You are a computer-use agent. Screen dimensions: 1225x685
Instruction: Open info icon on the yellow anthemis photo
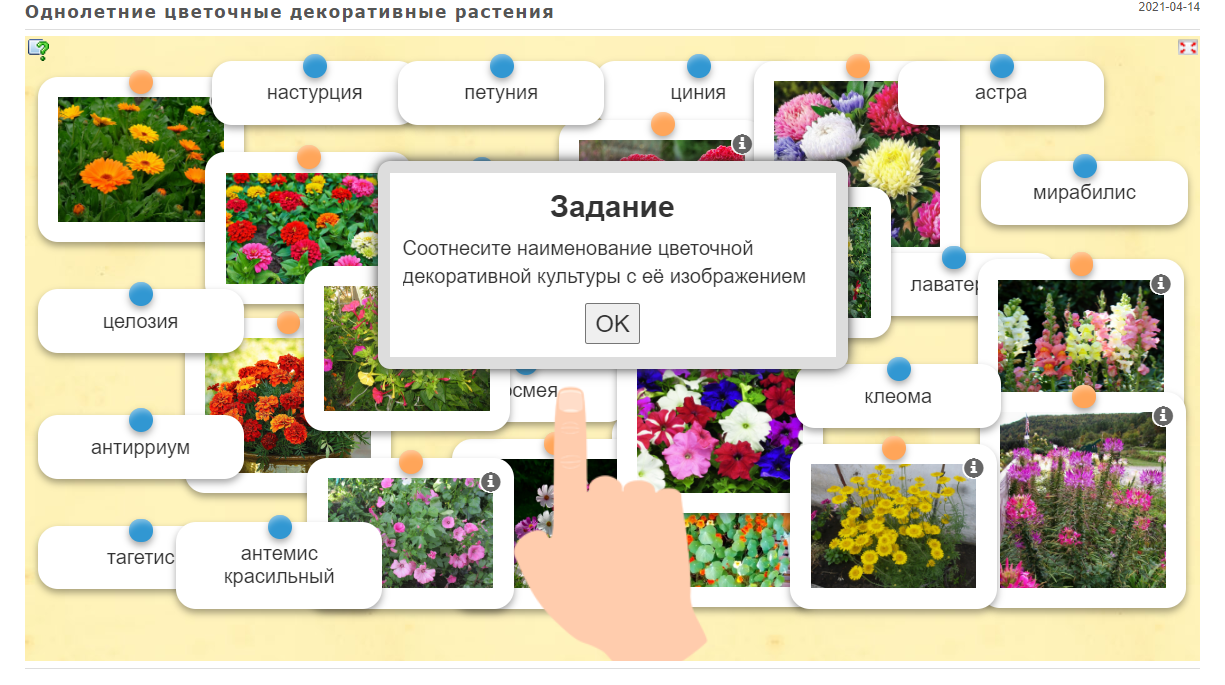click(974, 468)
